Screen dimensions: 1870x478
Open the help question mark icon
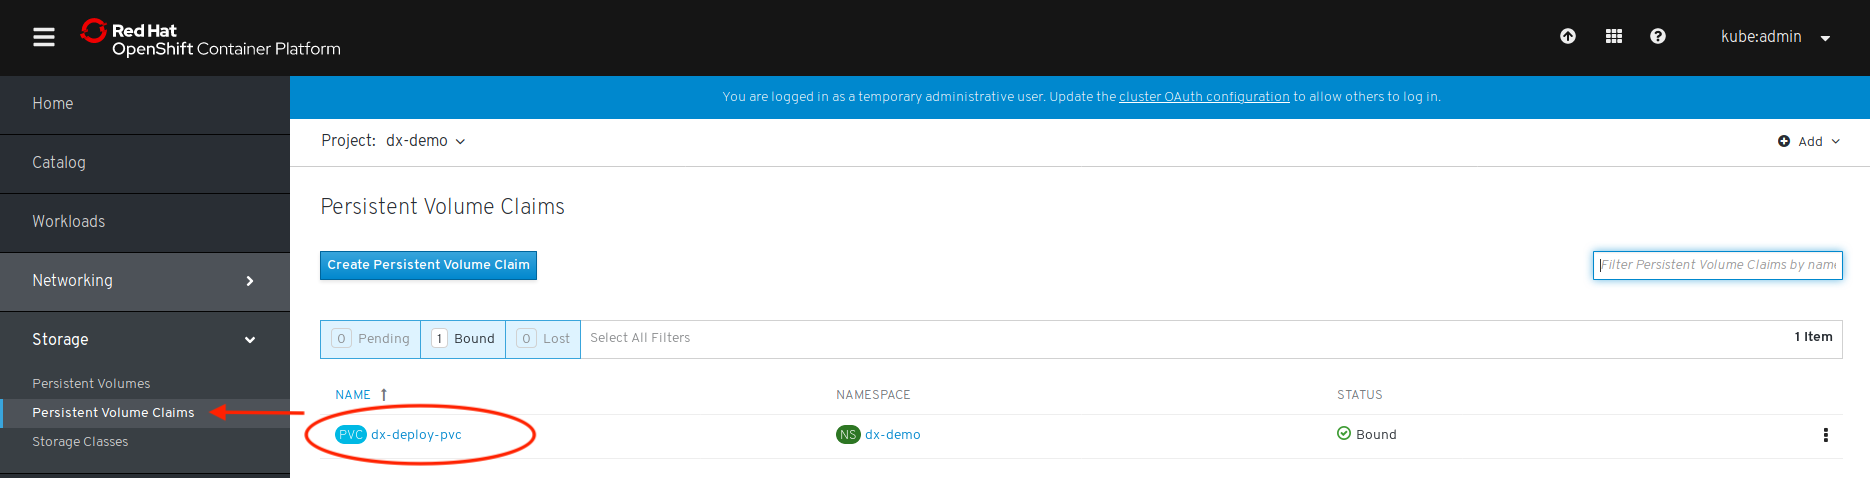coord(1658,37)
